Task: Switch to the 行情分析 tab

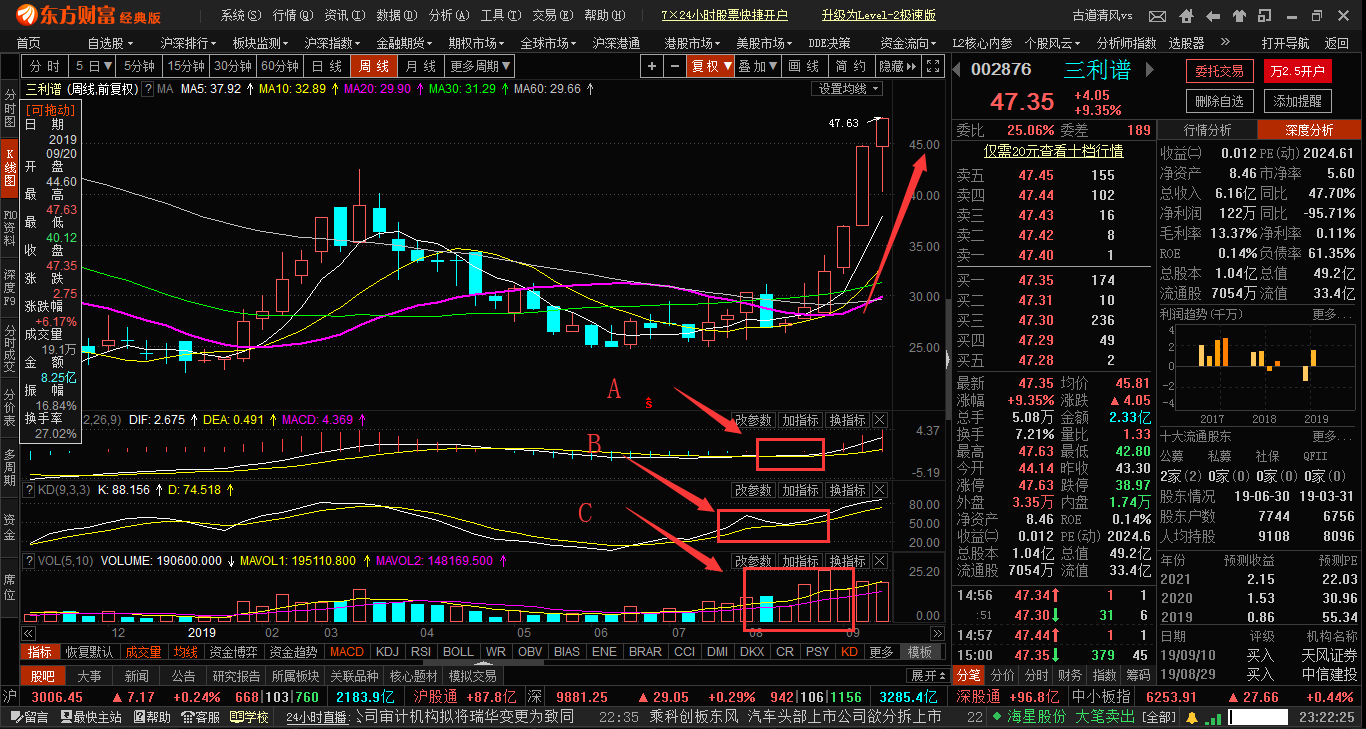Action: point(1207,130)
